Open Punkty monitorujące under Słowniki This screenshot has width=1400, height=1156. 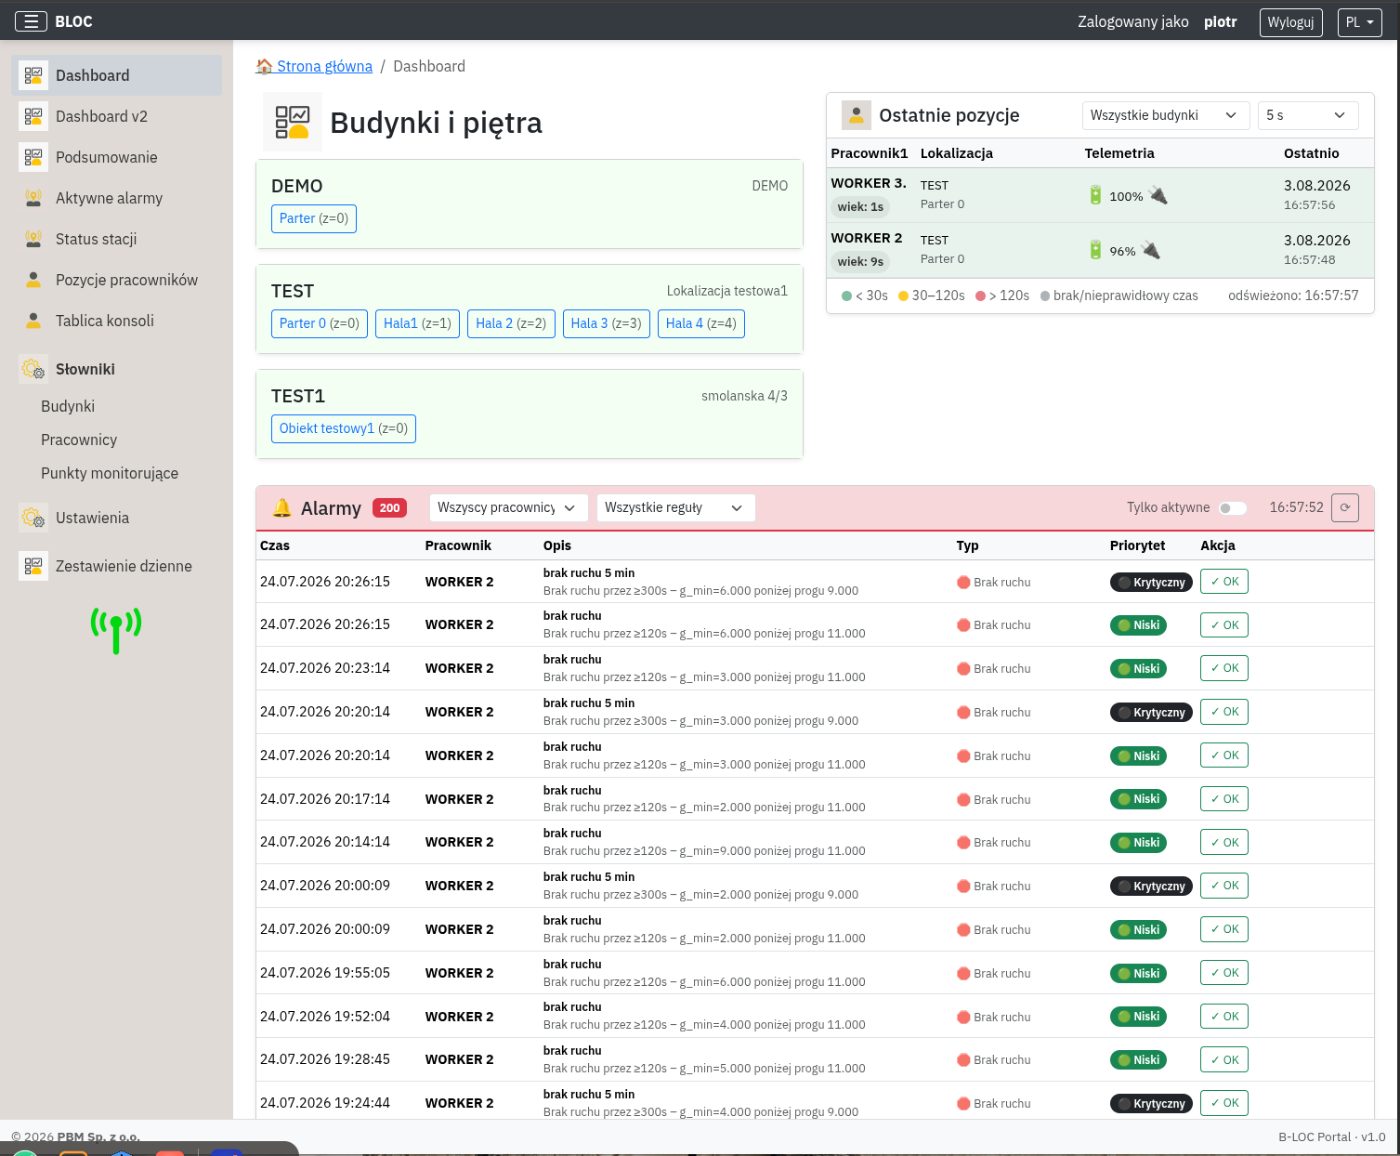pyautogui.click(x=110, y=473)
